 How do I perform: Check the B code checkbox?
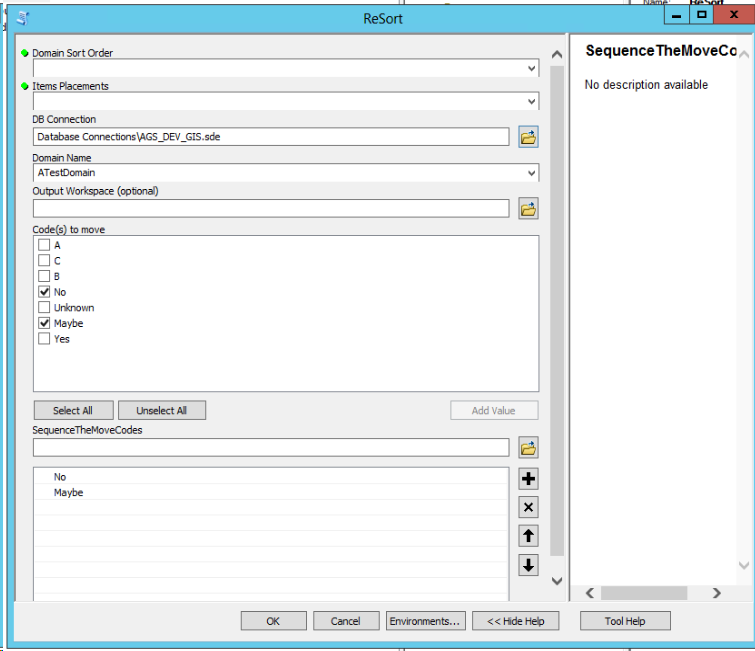[x=44, y=276]
